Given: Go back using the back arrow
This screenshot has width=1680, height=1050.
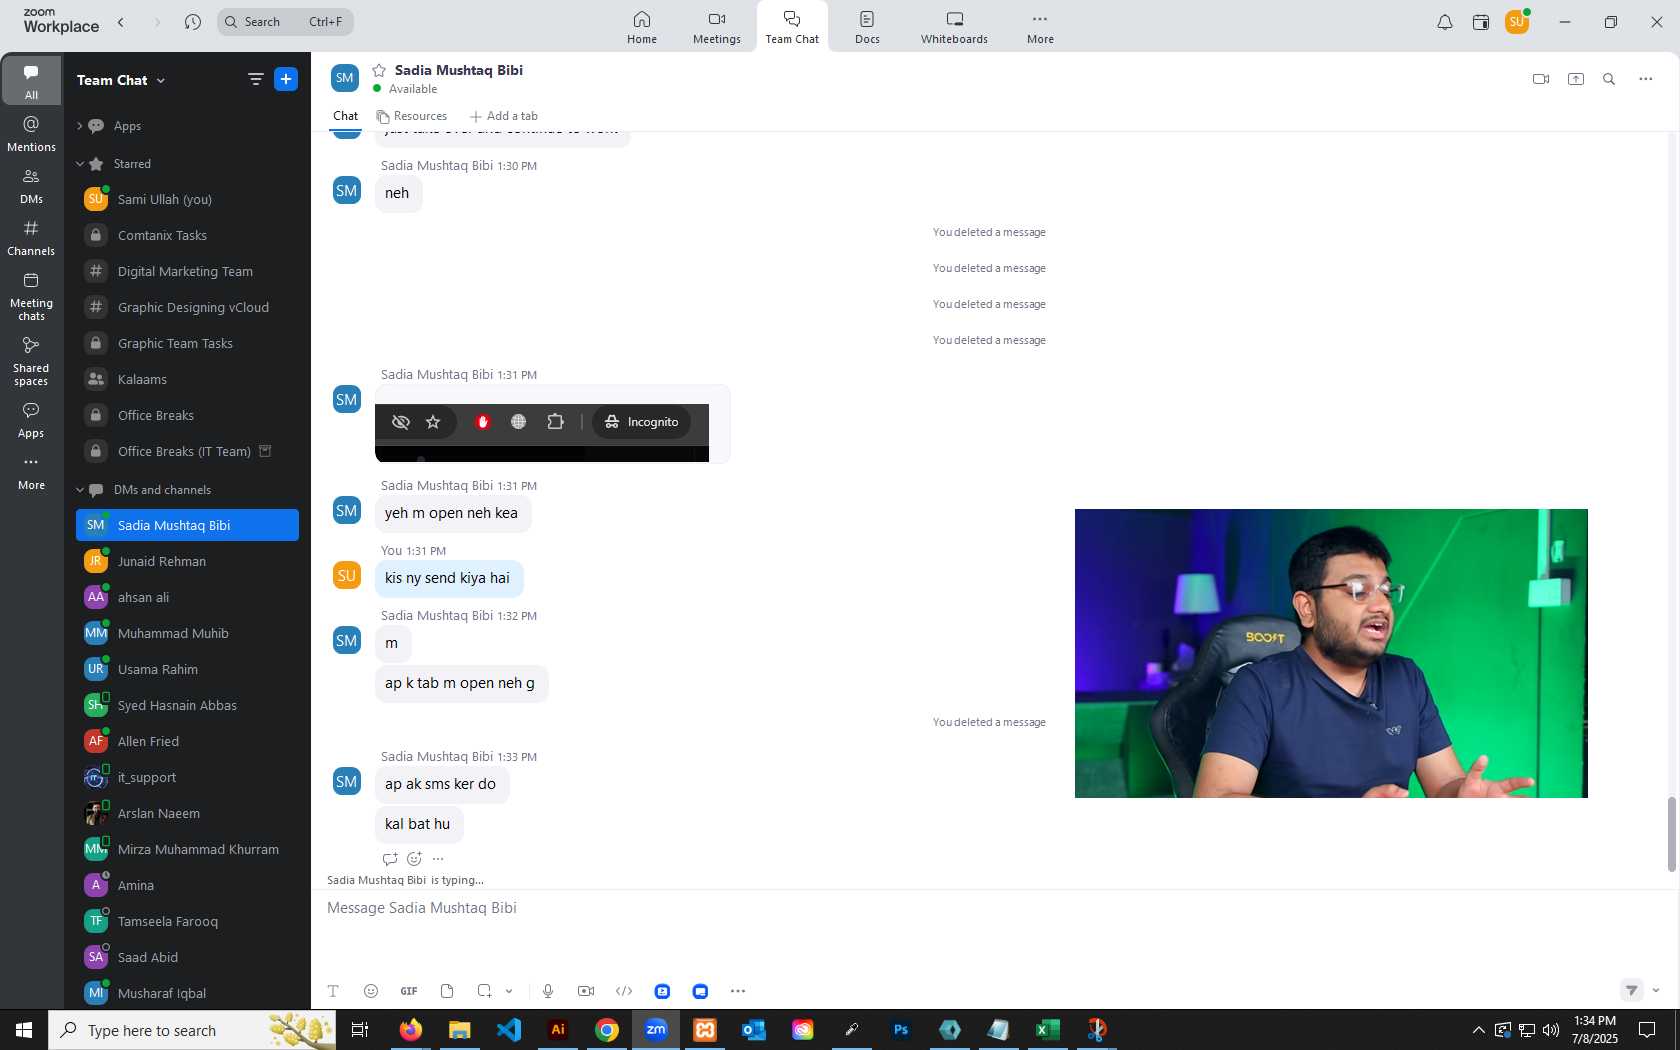Looking at the screenshot, I should pos(121,22).
